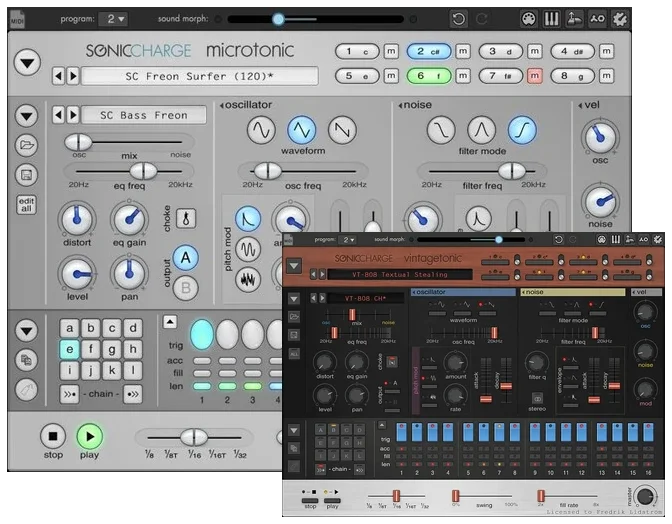Go to the next Microtonic preset

[73, 76]
